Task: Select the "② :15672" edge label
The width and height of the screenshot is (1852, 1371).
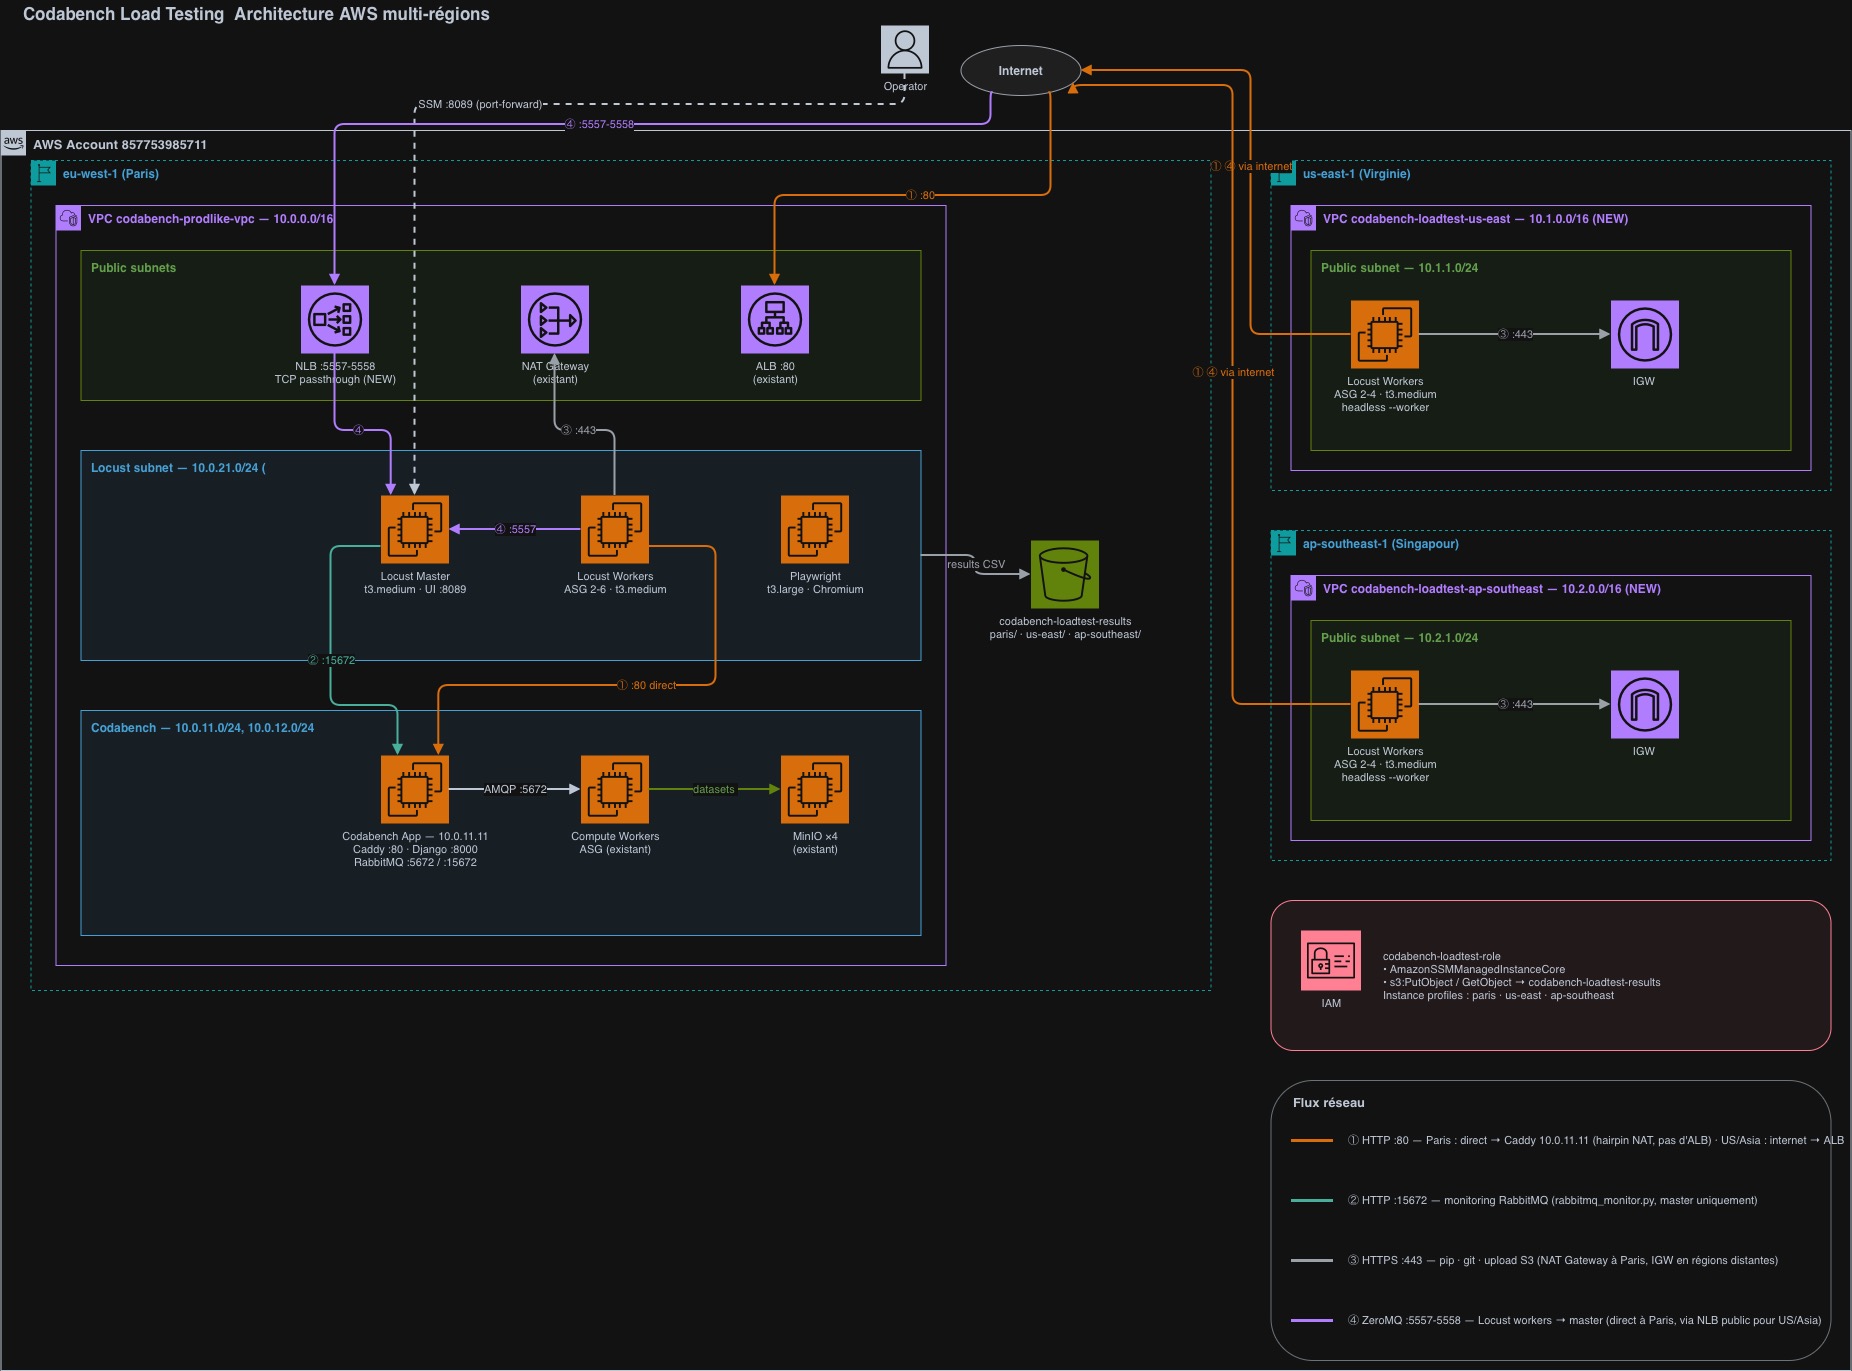Action: click(x=331, y=660)
